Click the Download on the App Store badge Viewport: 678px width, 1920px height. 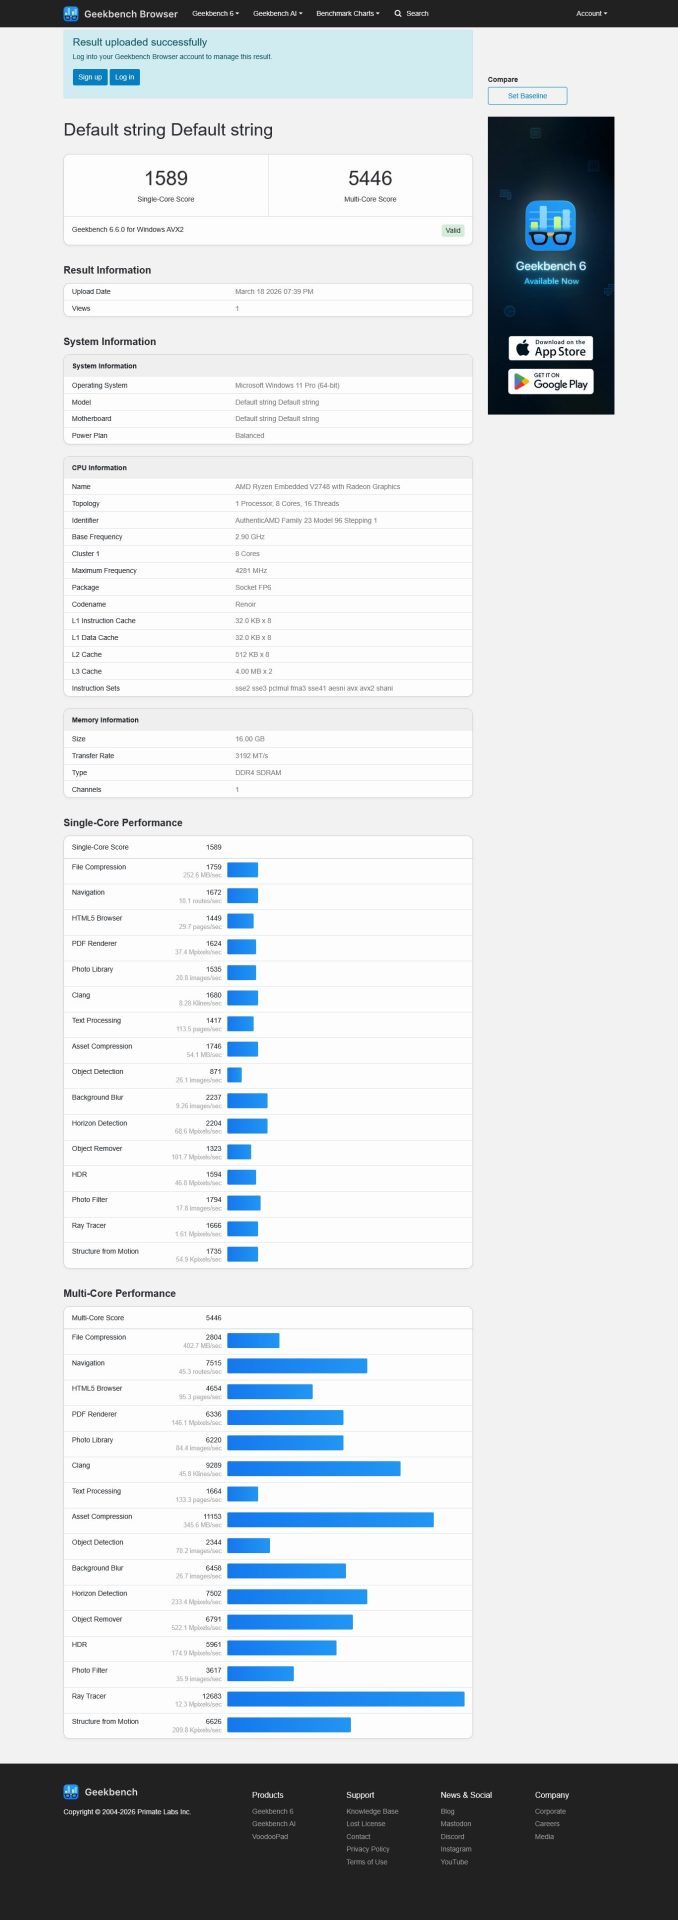click(x=550, y=348)
